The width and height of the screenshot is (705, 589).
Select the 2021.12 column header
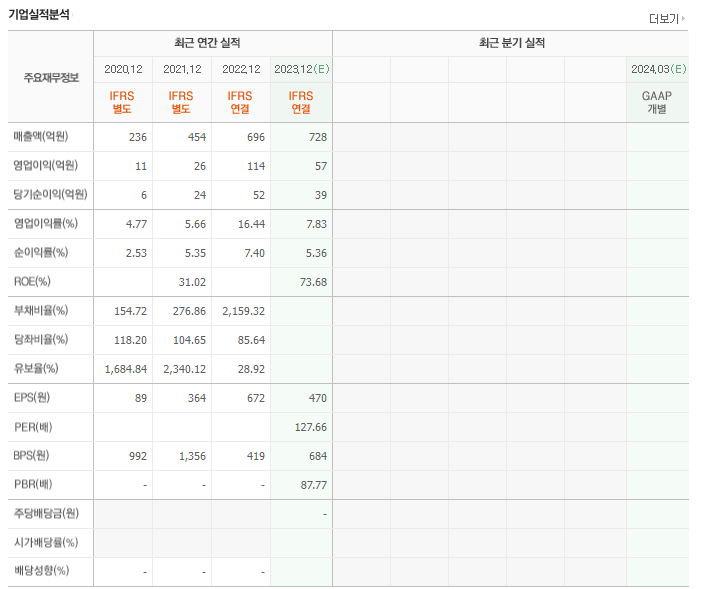pyautogui.click(x=182, y=69)
